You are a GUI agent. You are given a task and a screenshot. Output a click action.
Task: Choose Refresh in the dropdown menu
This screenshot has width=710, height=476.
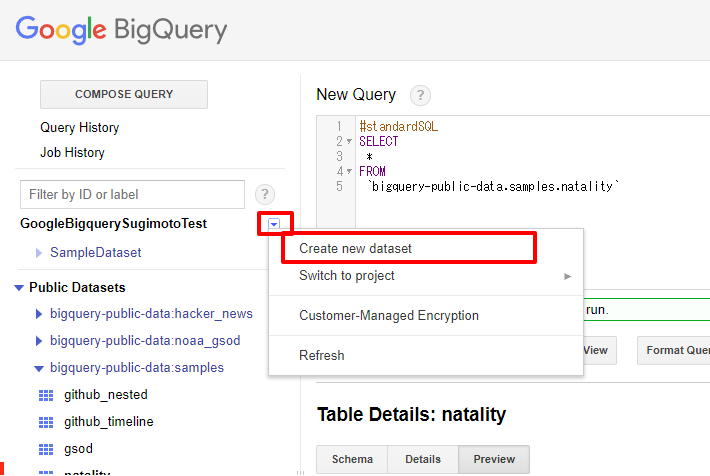tap(426, 356)
